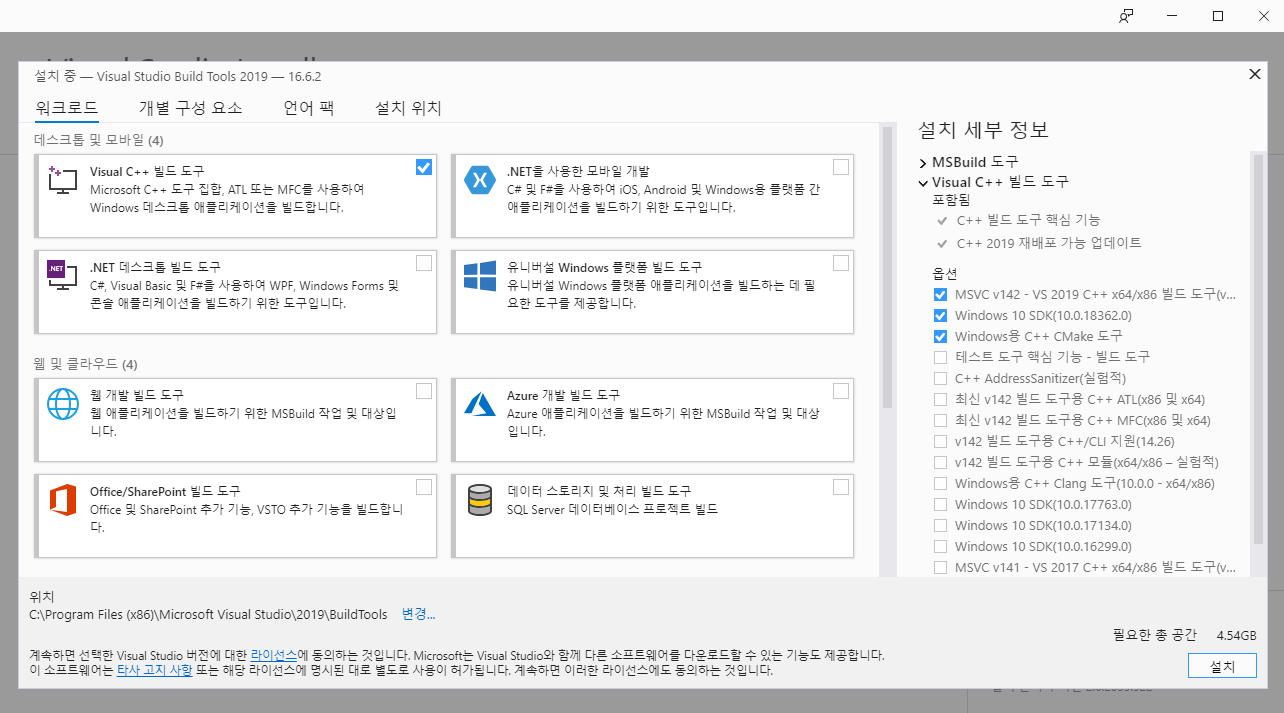Click the data storage database icon
The width and height of the screenshot is (1284, 713).
pos(480,500)
